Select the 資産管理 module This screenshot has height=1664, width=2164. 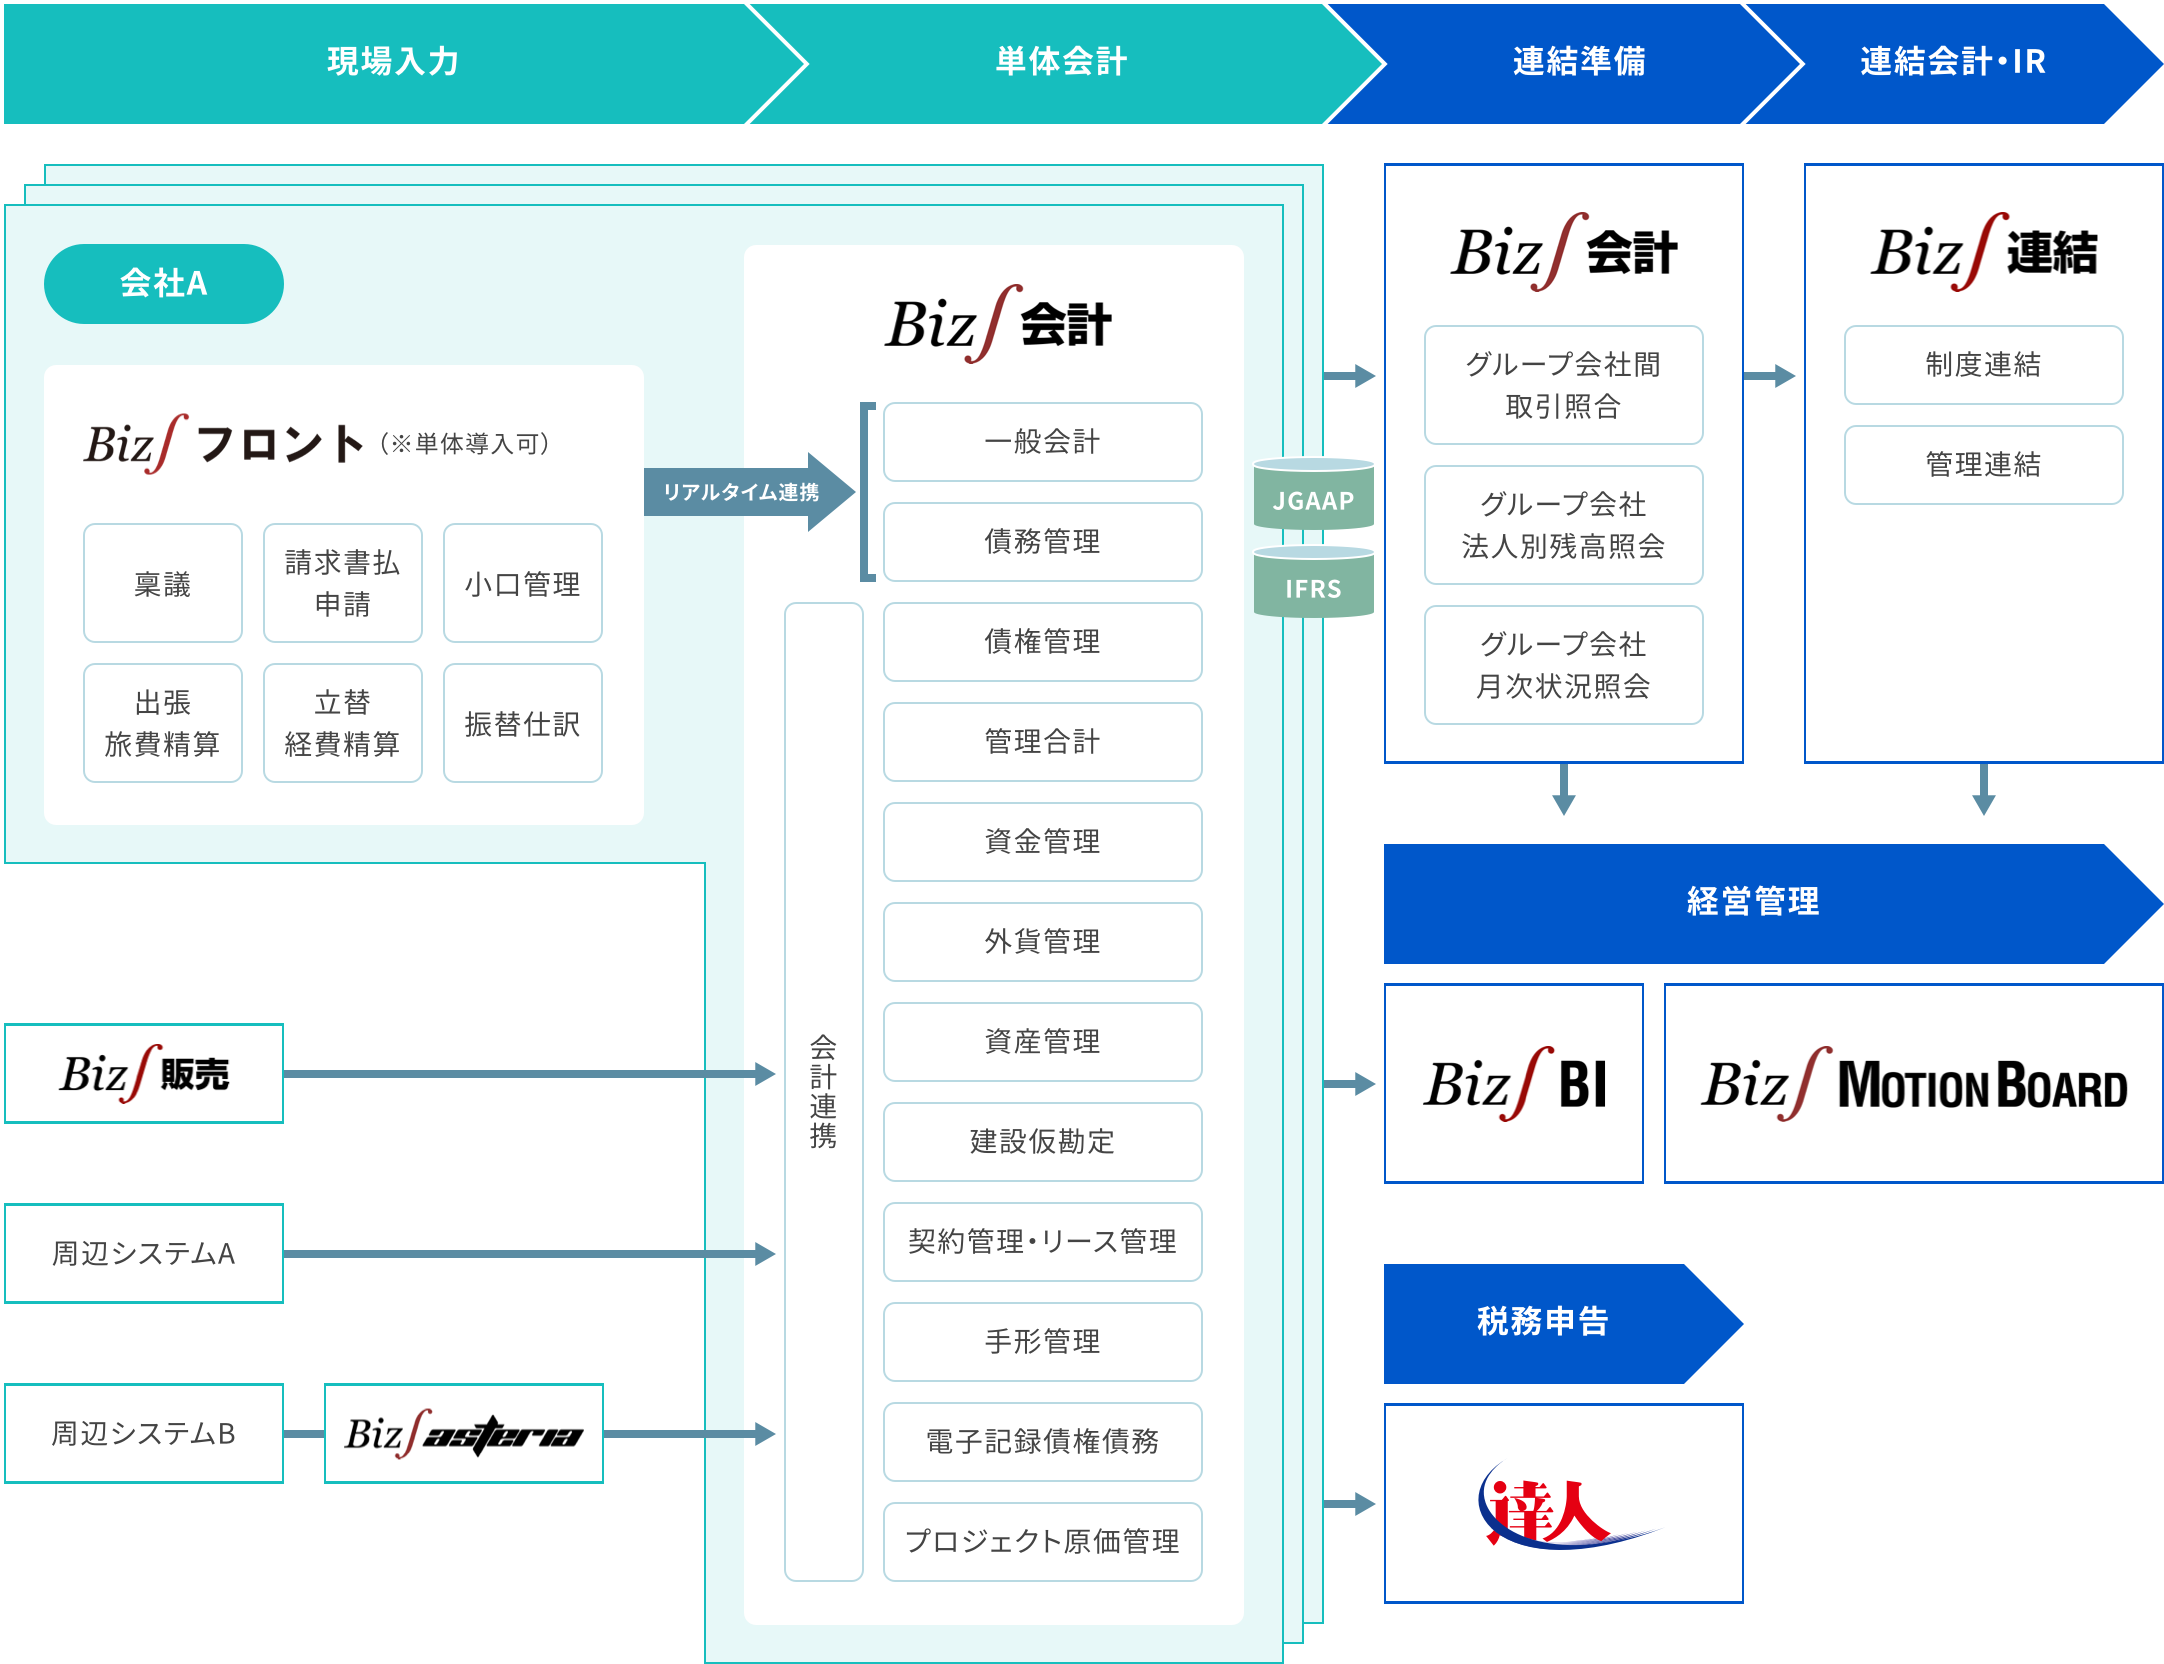(x=1043, y=1042)
